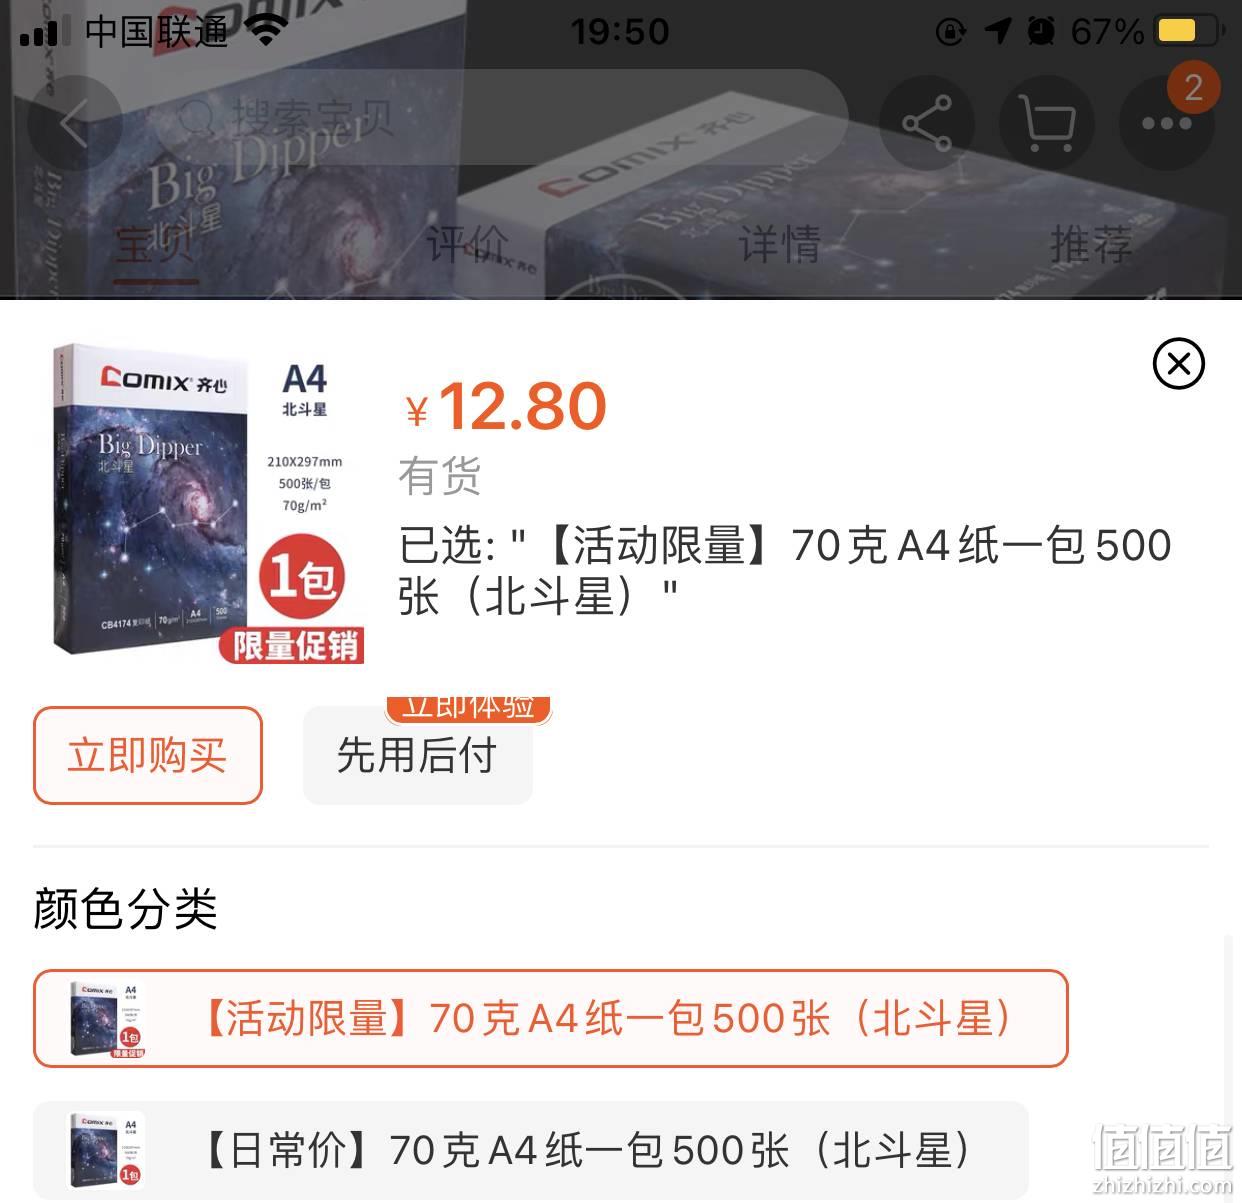Open the share icon
Image resolution: width=1242 pixels, height=1203 pixels.
[x=927, y=123]
